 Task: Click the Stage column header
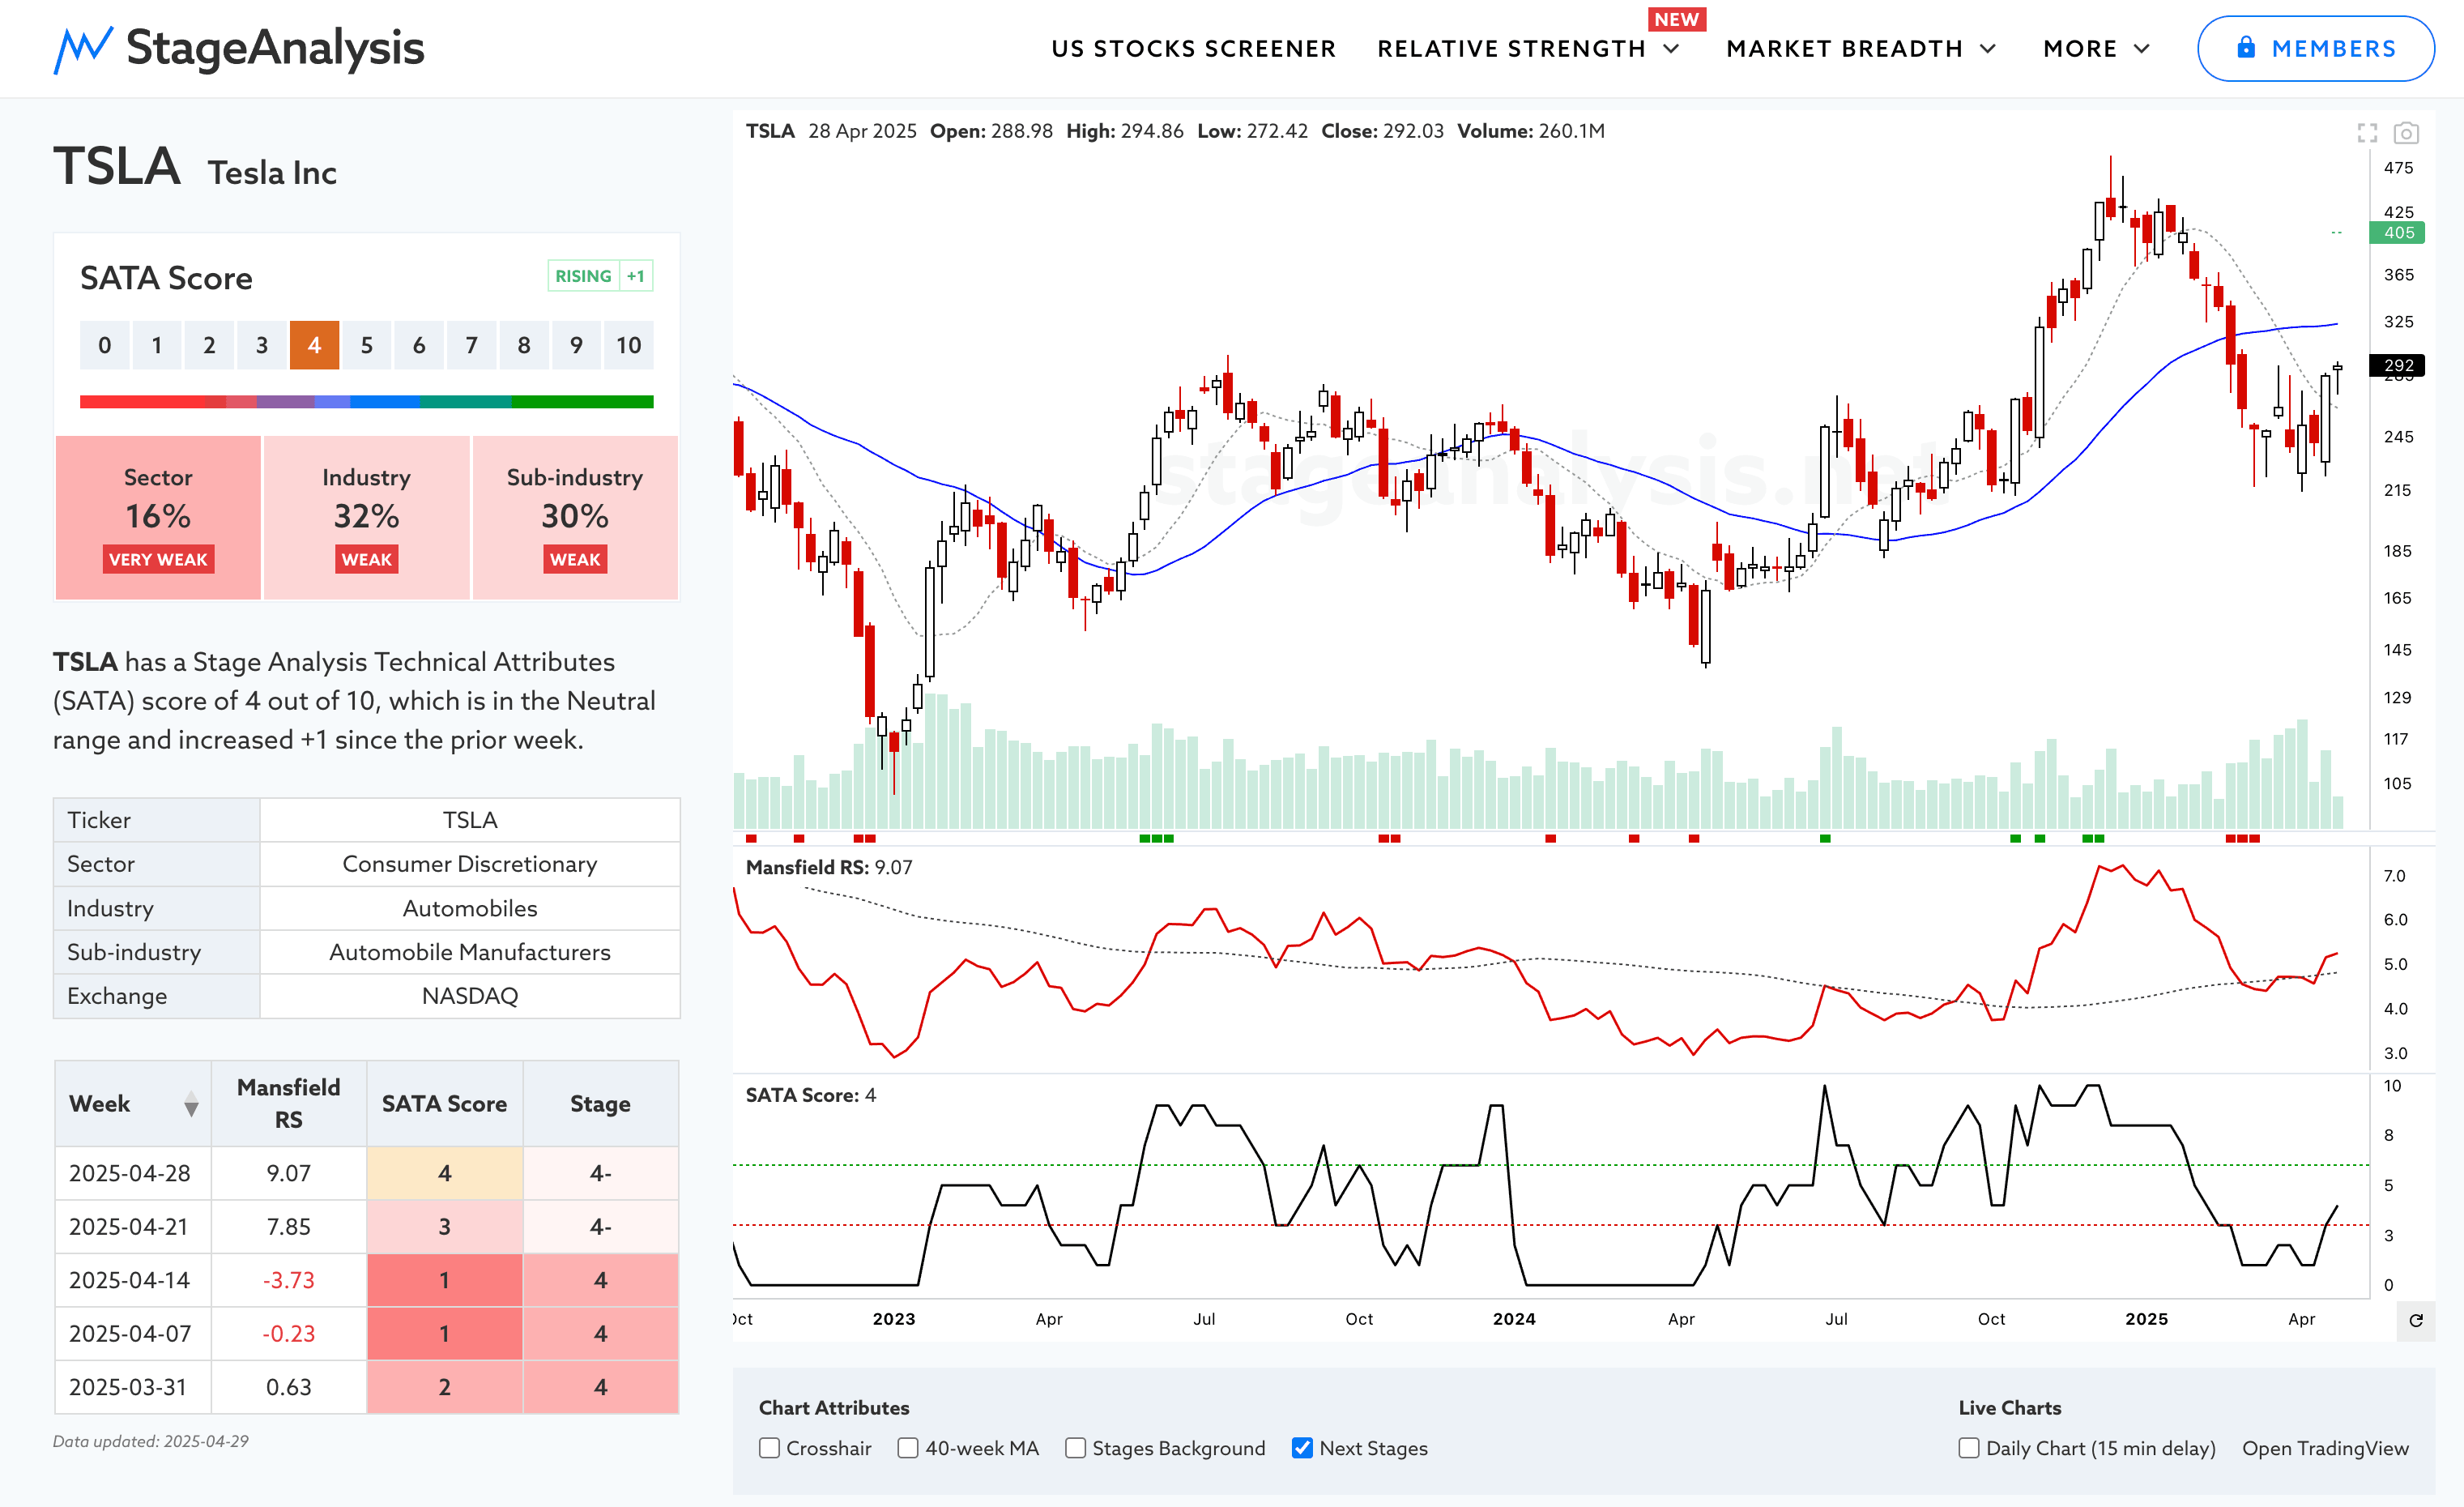tap(600, 1103)
